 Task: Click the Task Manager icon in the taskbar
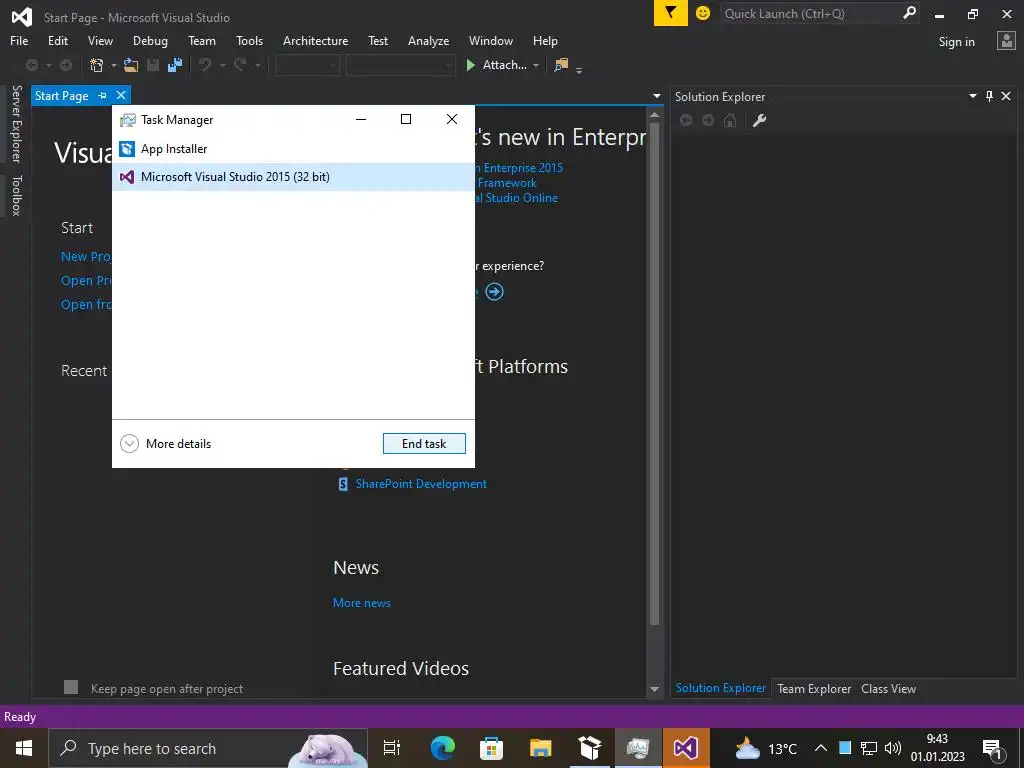point(638,748)
